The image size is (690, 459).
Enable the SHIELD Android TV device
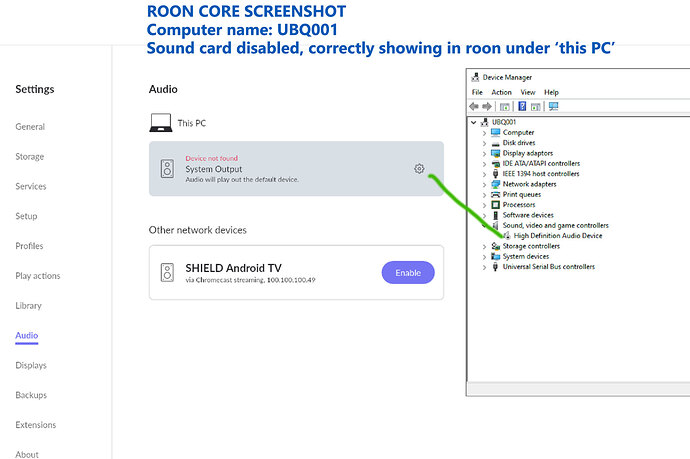[408, 273]
